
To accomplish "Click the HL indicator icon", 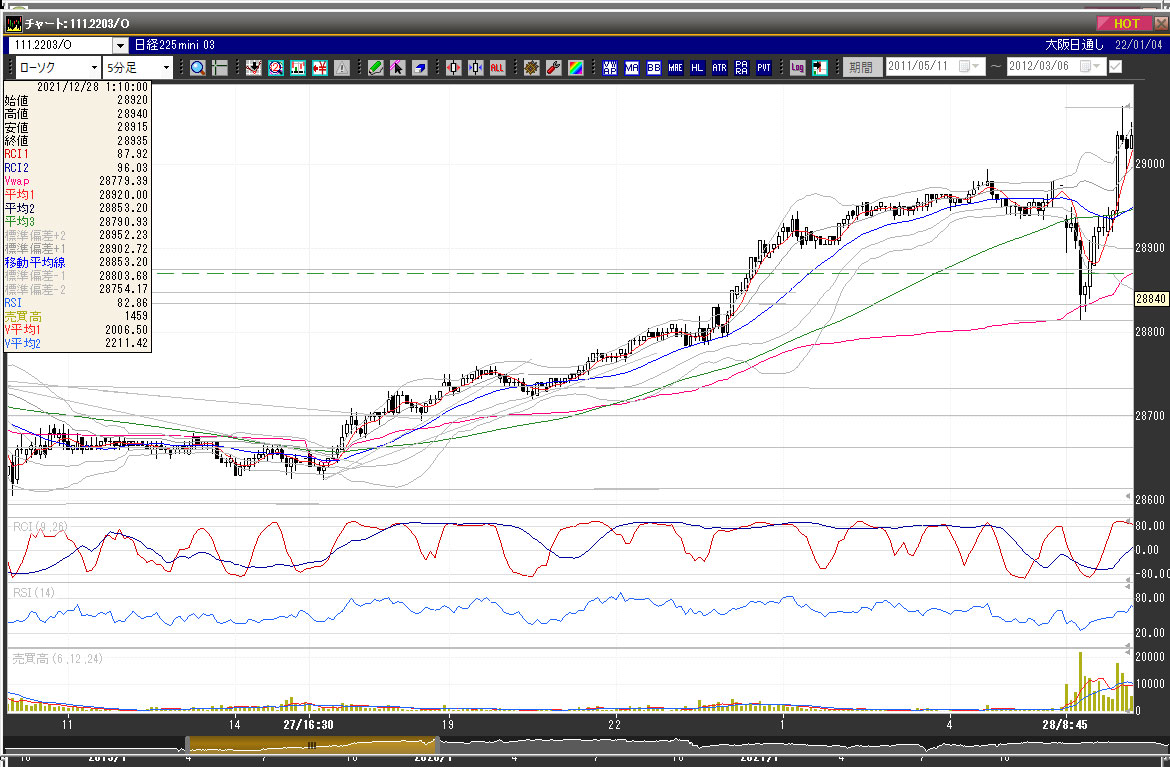I will coord(697,67).
